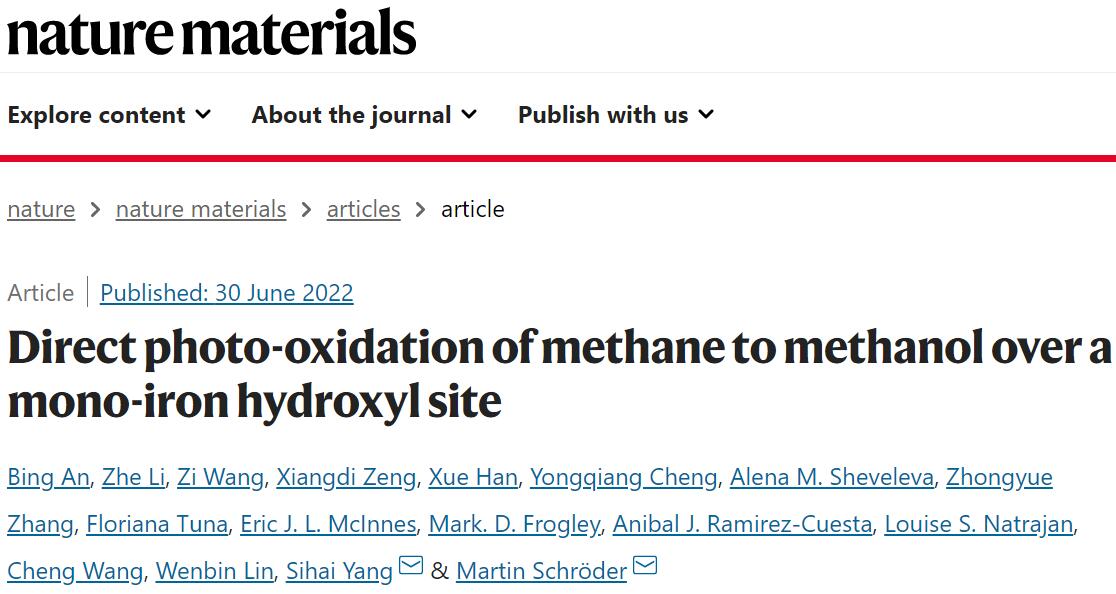Open author Anibal J. Ramirez-Cuesta's link
Image resolution: width=1116 pixels, height=594 pixels.
point(742,524)
